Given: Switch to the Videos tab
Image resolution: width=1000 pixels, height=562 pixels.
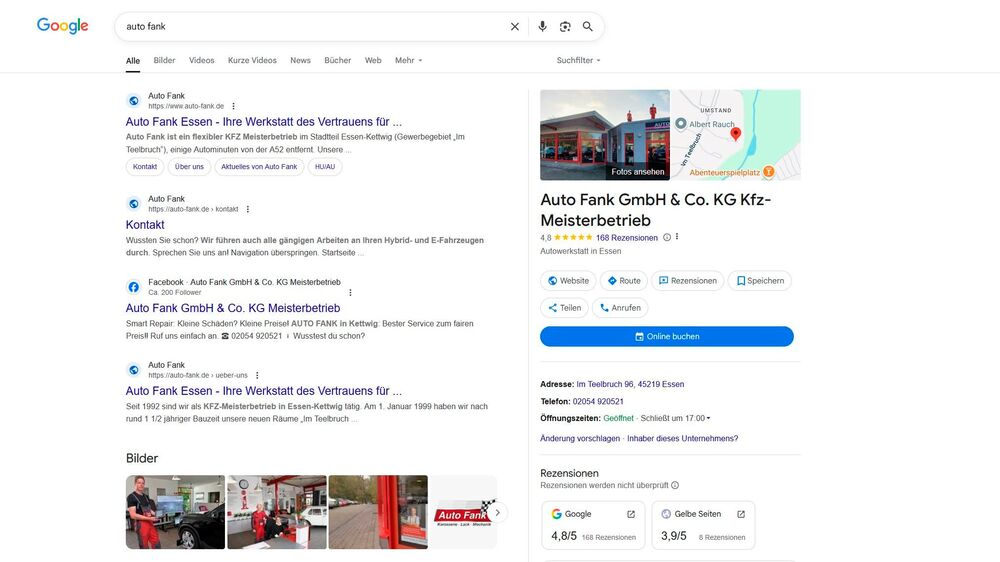Looking at the screenshot, I should (202, 61).
